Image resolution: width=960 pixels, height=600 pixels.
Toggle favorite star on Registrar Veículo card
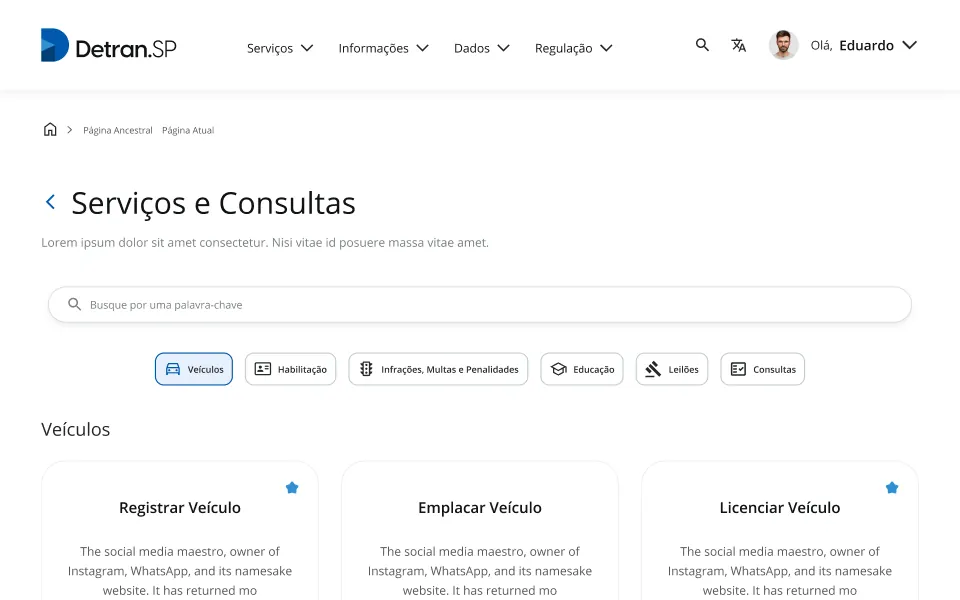click(x=292, y=487)
